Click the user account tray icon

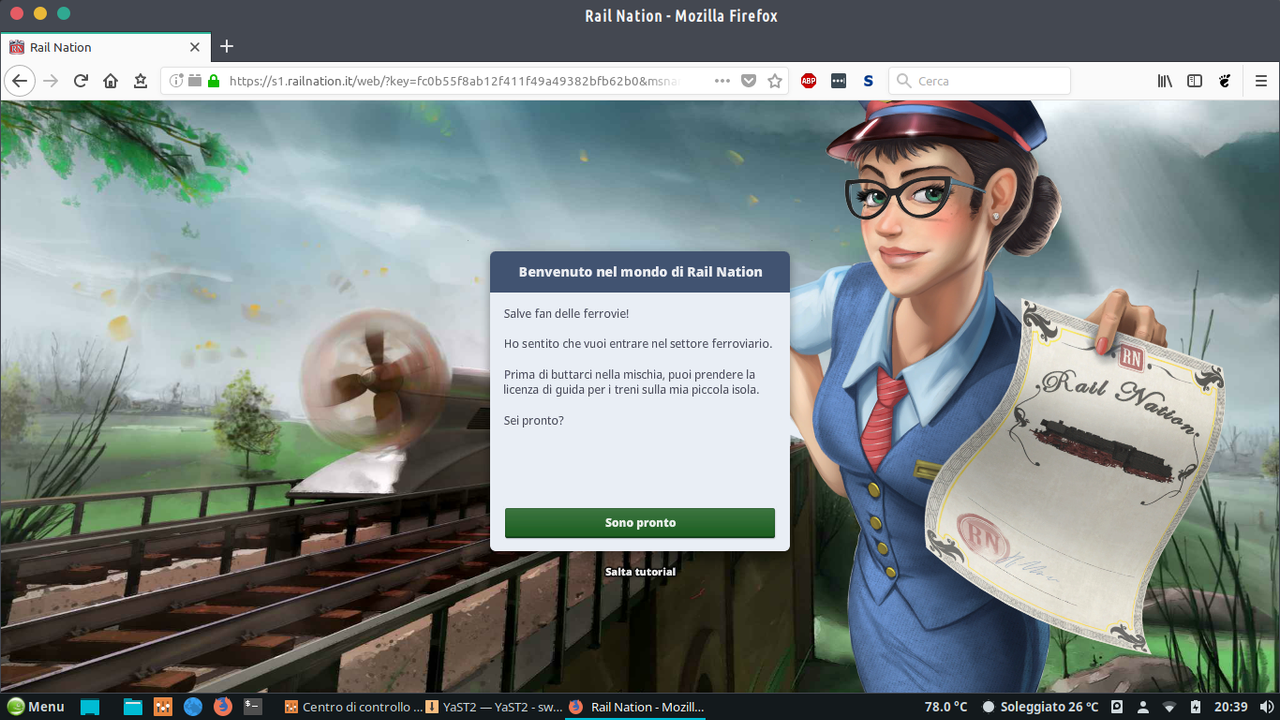pyautogui.click(x=1143, y=707)
